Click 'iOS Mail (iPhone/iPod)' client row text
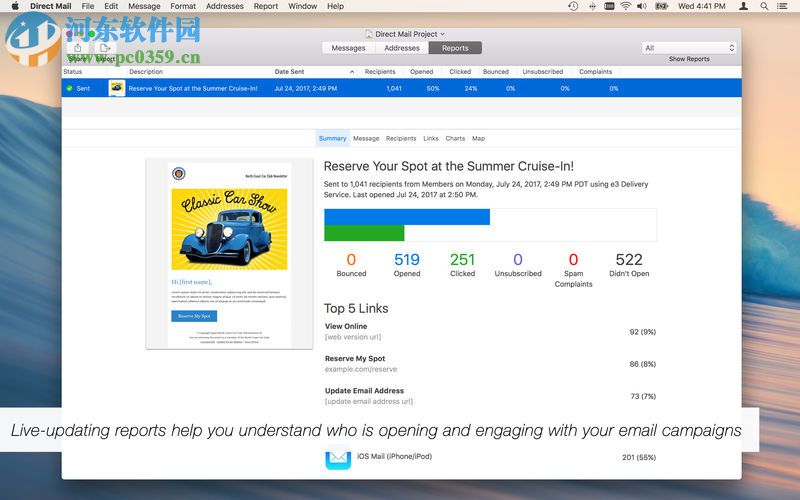 click(394, 457)
